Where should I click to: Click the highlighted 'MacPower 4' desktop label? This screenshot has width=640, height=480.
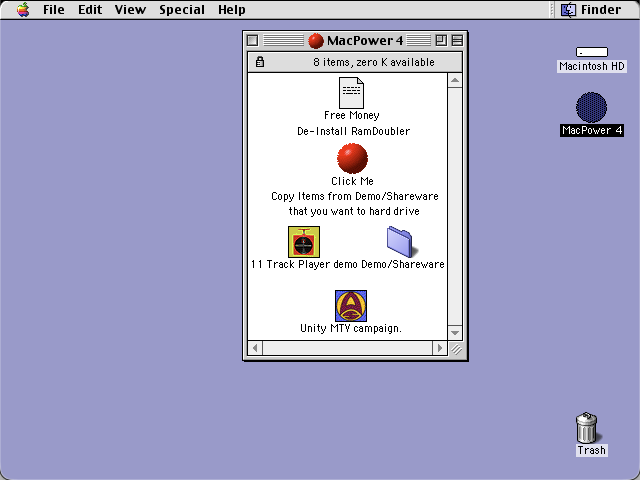click(592, 130)
